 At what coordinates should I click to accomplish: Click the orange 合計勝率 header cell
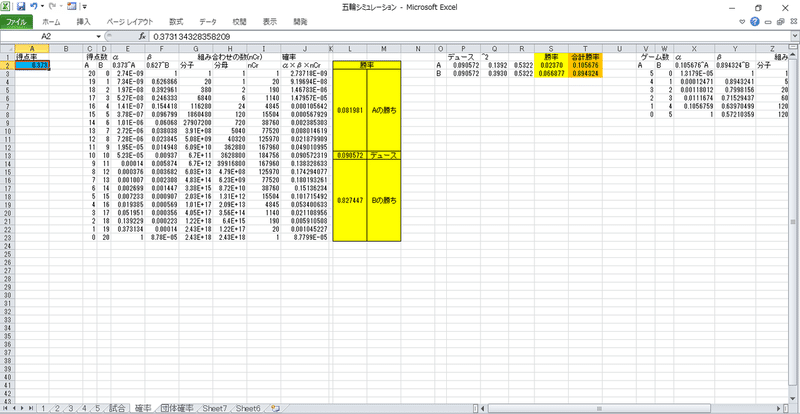[585, 57]
